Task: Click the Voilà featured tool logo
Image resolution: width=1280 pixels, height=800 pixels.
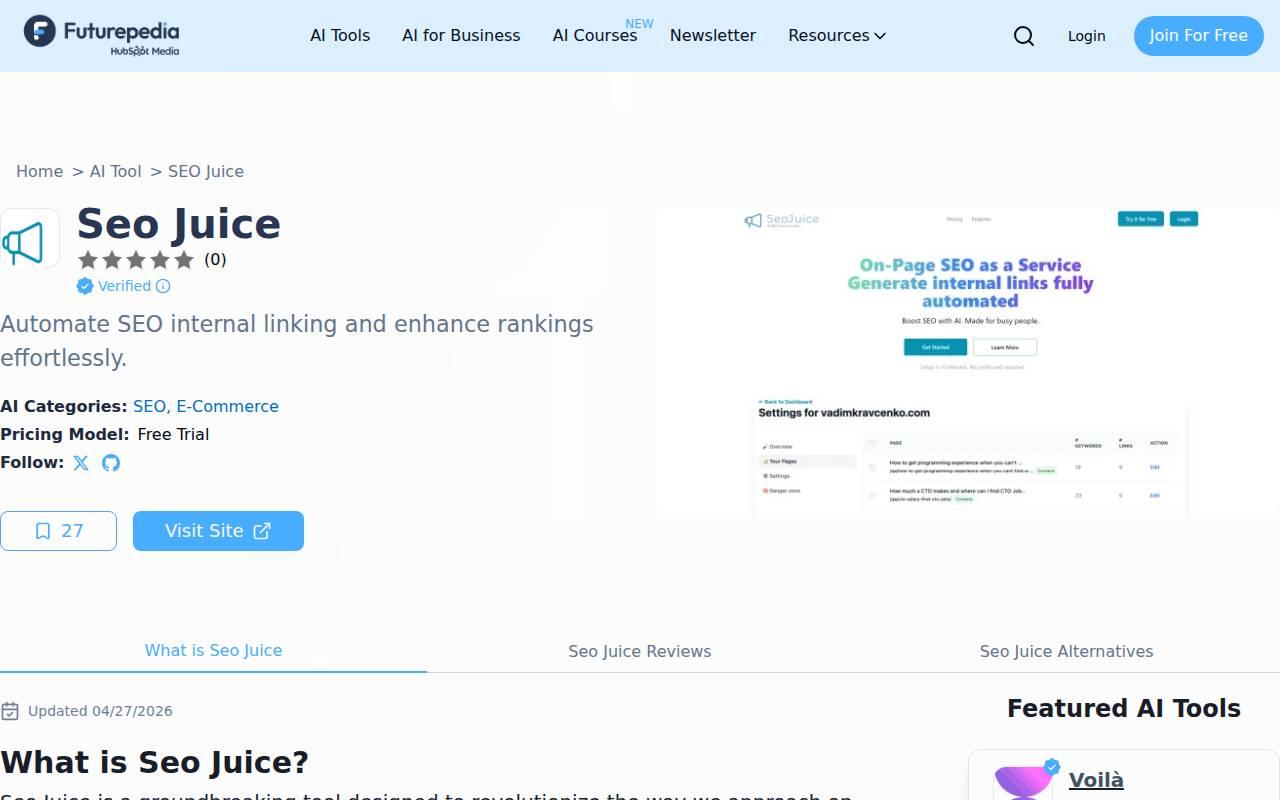Action: pyautogui.click(x=1023, y=781)
